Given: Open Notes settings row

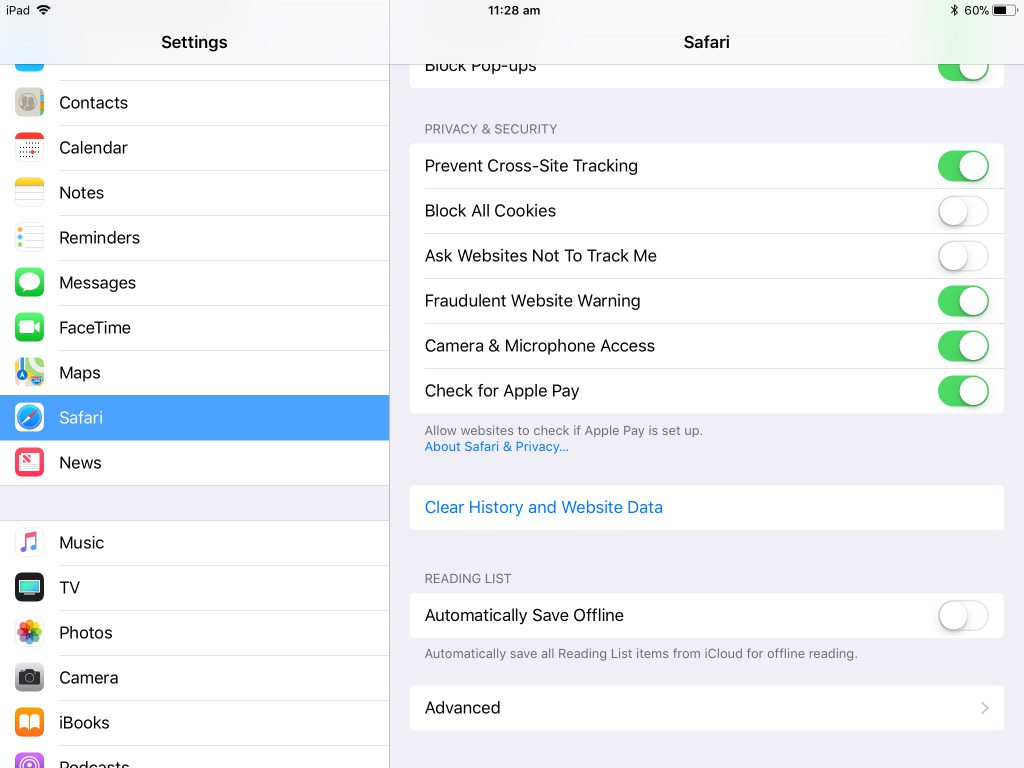Looking at the screenshot, I should (195, 193).
